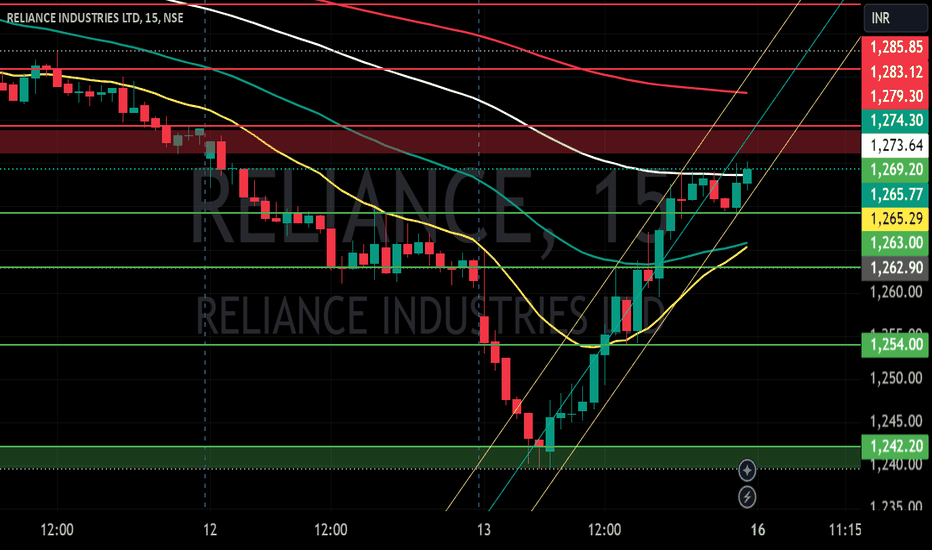Click the RELIANCE INDUSTRIES LTD, 15, NSE title
The height and width of the screenshot is (550, 932).
pos(95,18)
